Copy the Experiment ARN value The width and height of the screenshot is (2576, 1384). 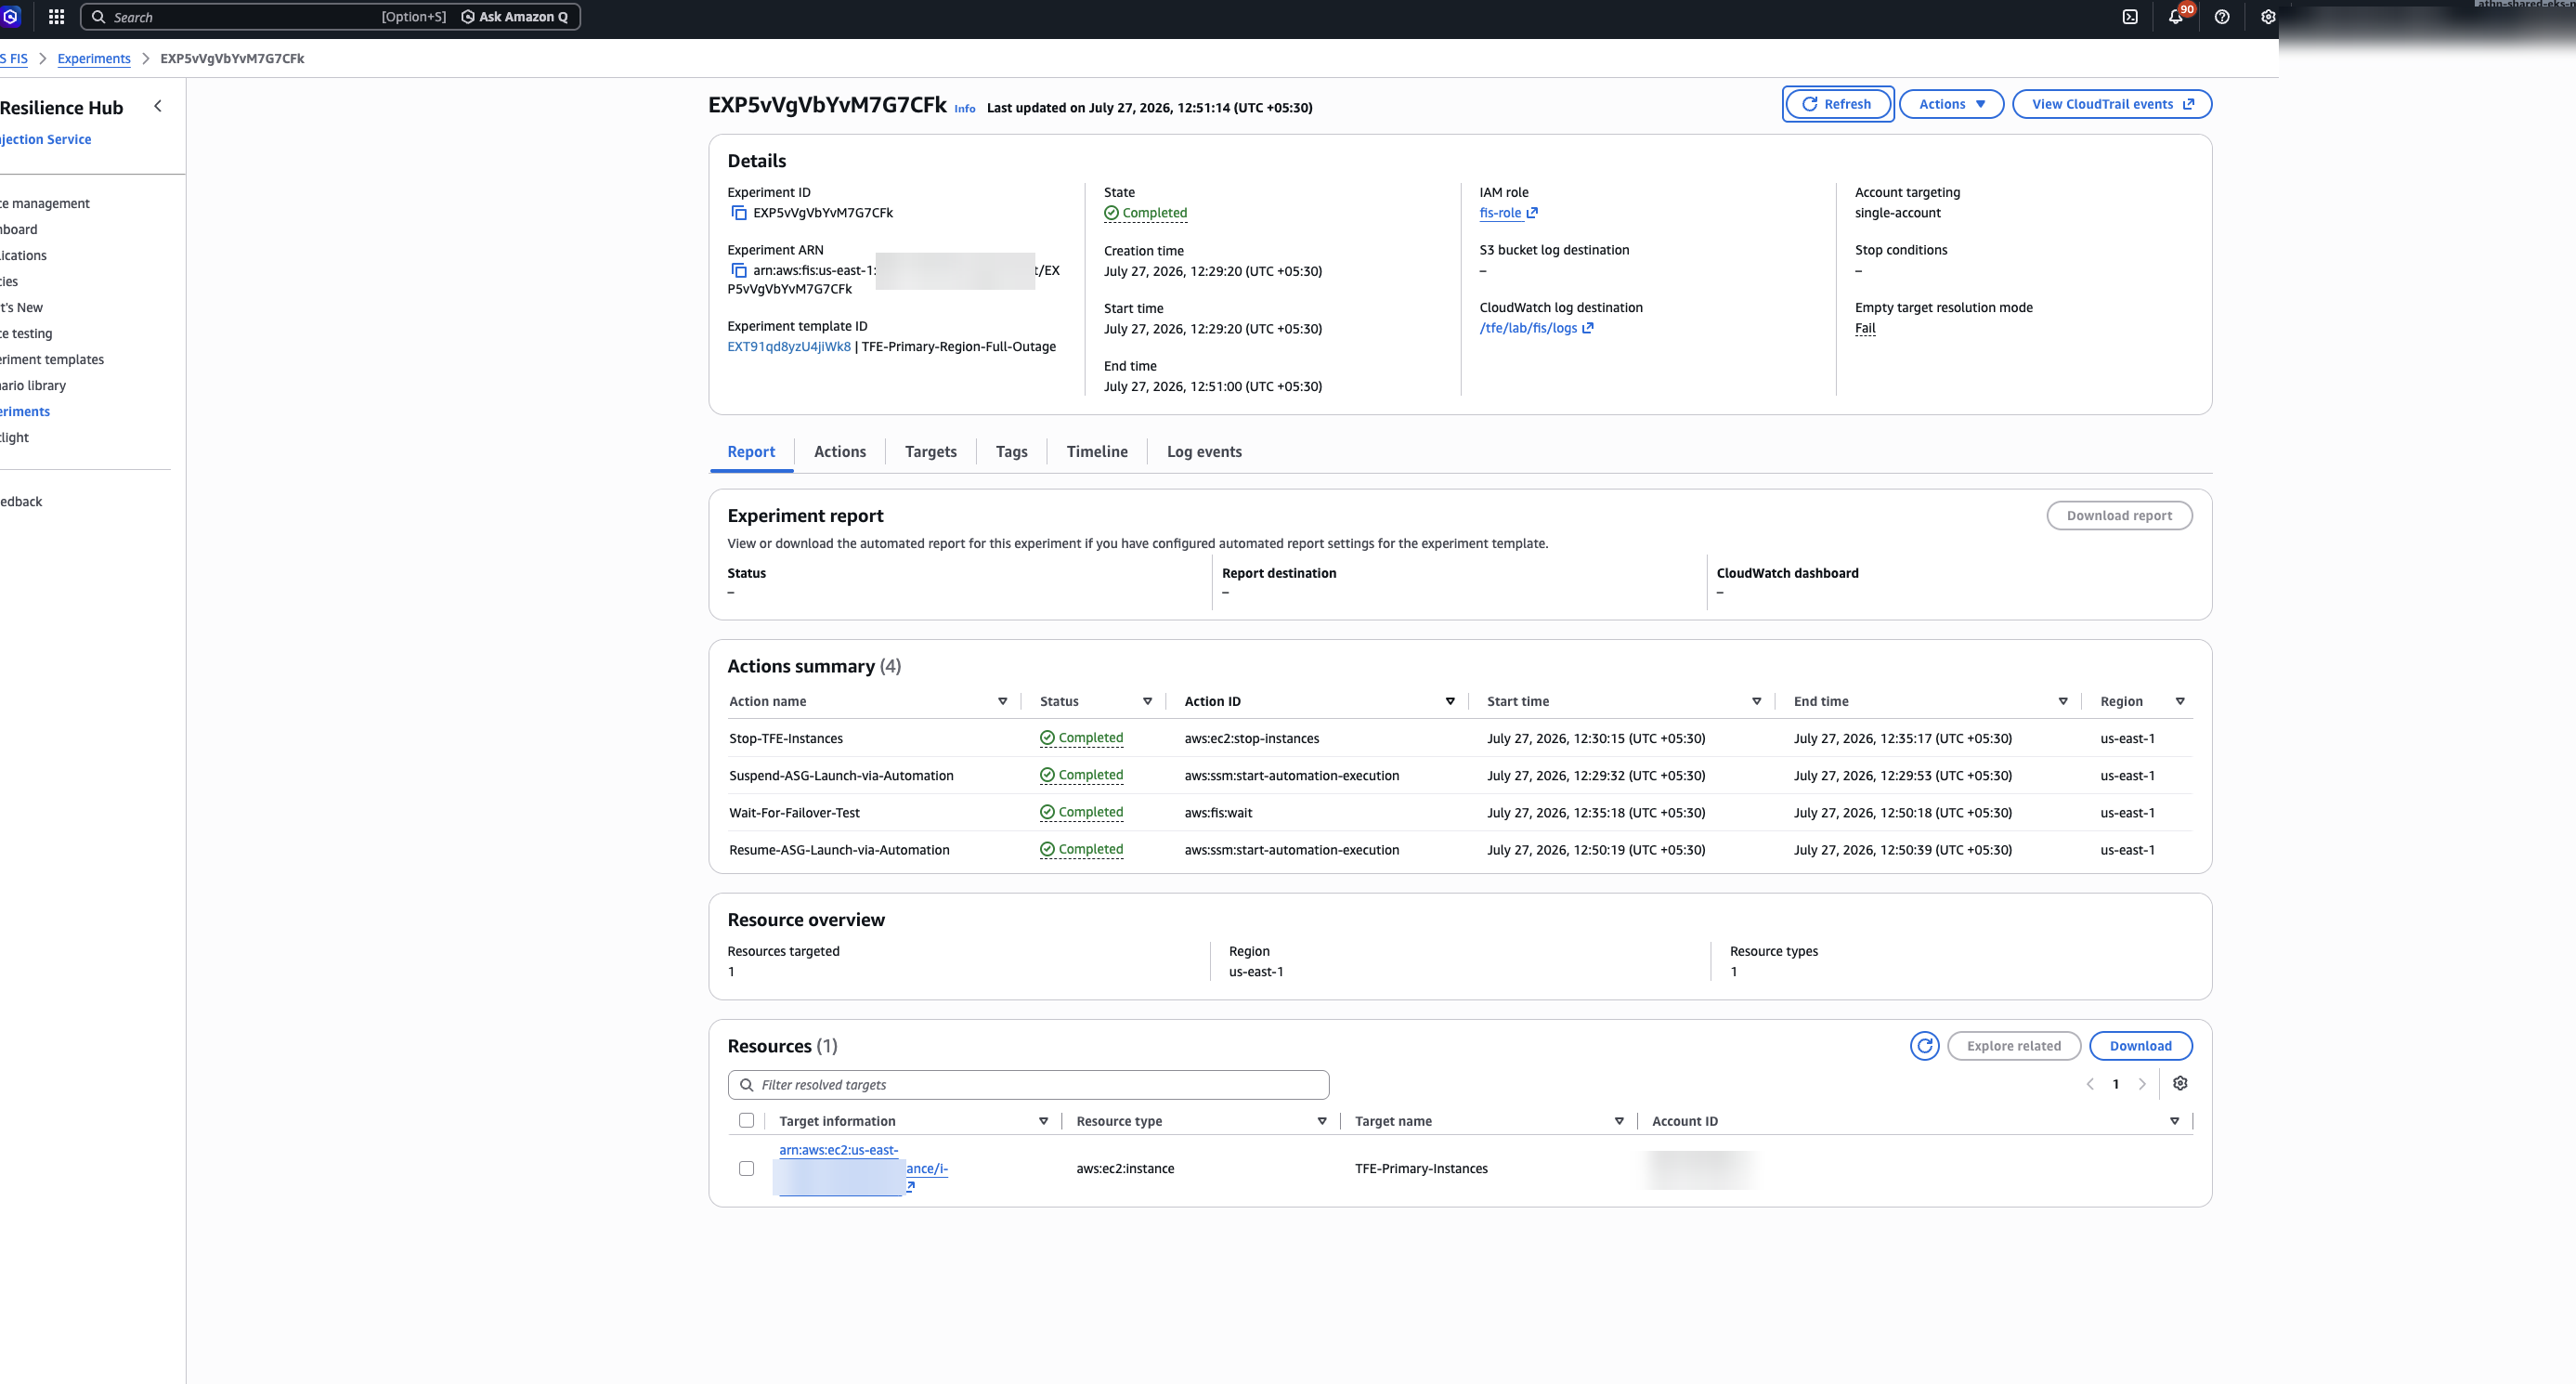coord(739,271)
